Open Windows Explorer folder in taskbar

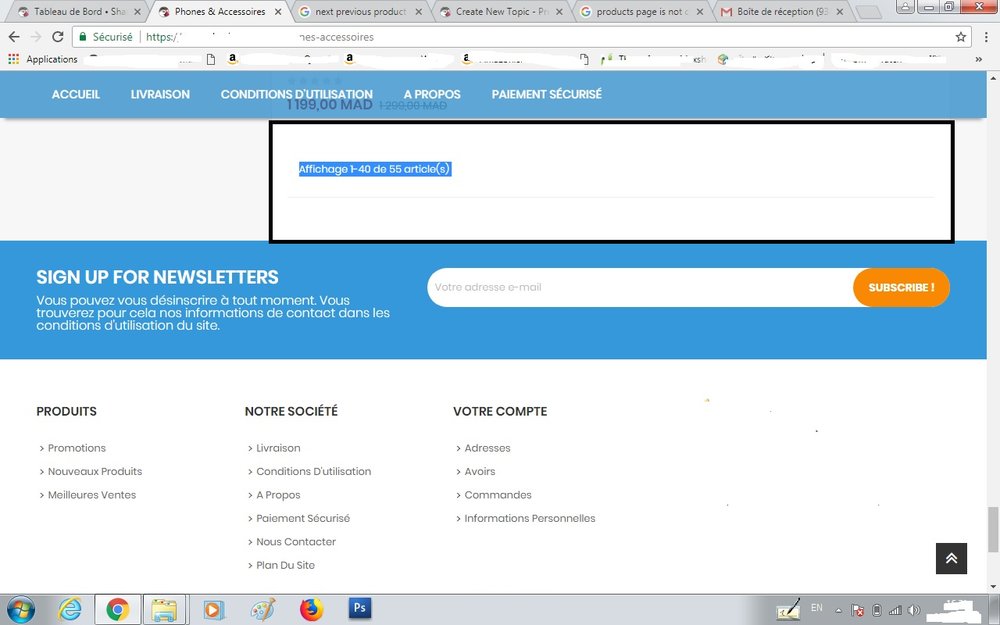[164, 610]
